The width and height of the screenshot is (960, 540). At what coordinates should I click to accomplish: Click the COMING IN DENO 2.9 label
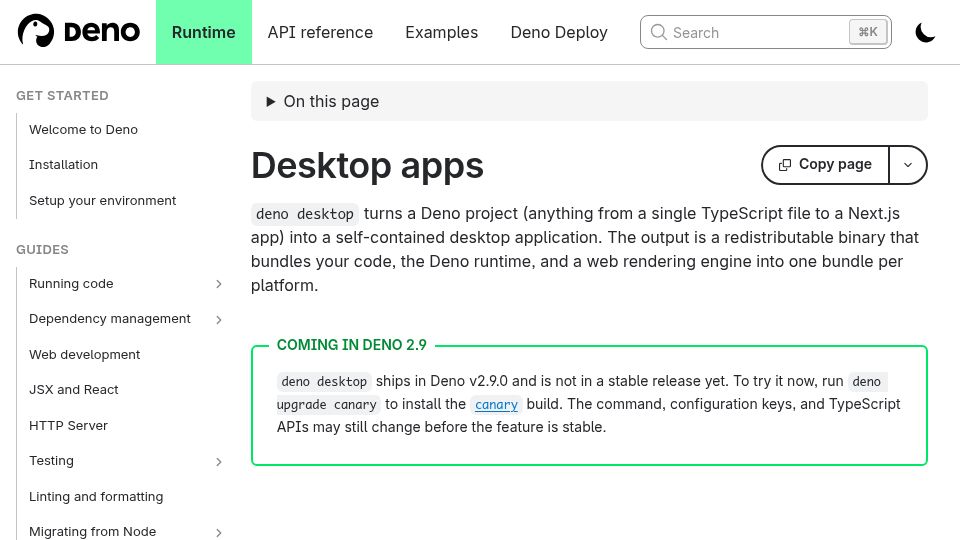coord(351,345)
